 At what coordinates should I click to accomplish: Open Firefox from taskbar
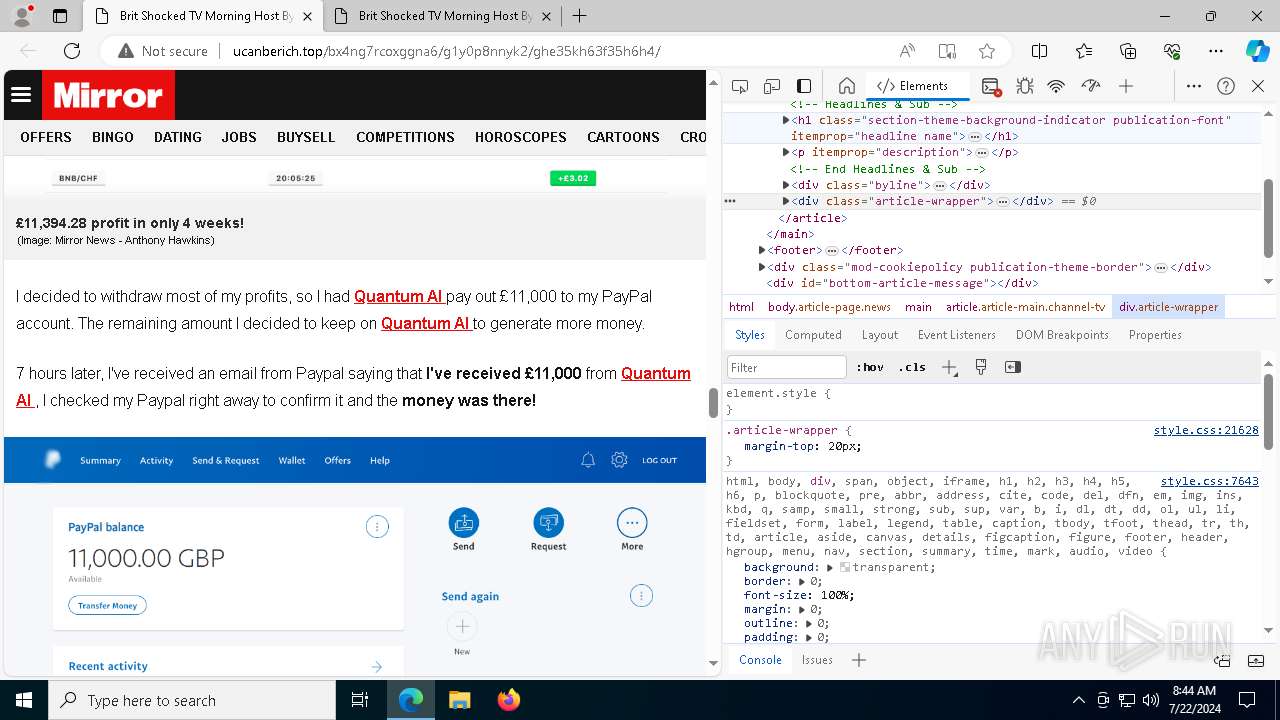pos(508,700)
